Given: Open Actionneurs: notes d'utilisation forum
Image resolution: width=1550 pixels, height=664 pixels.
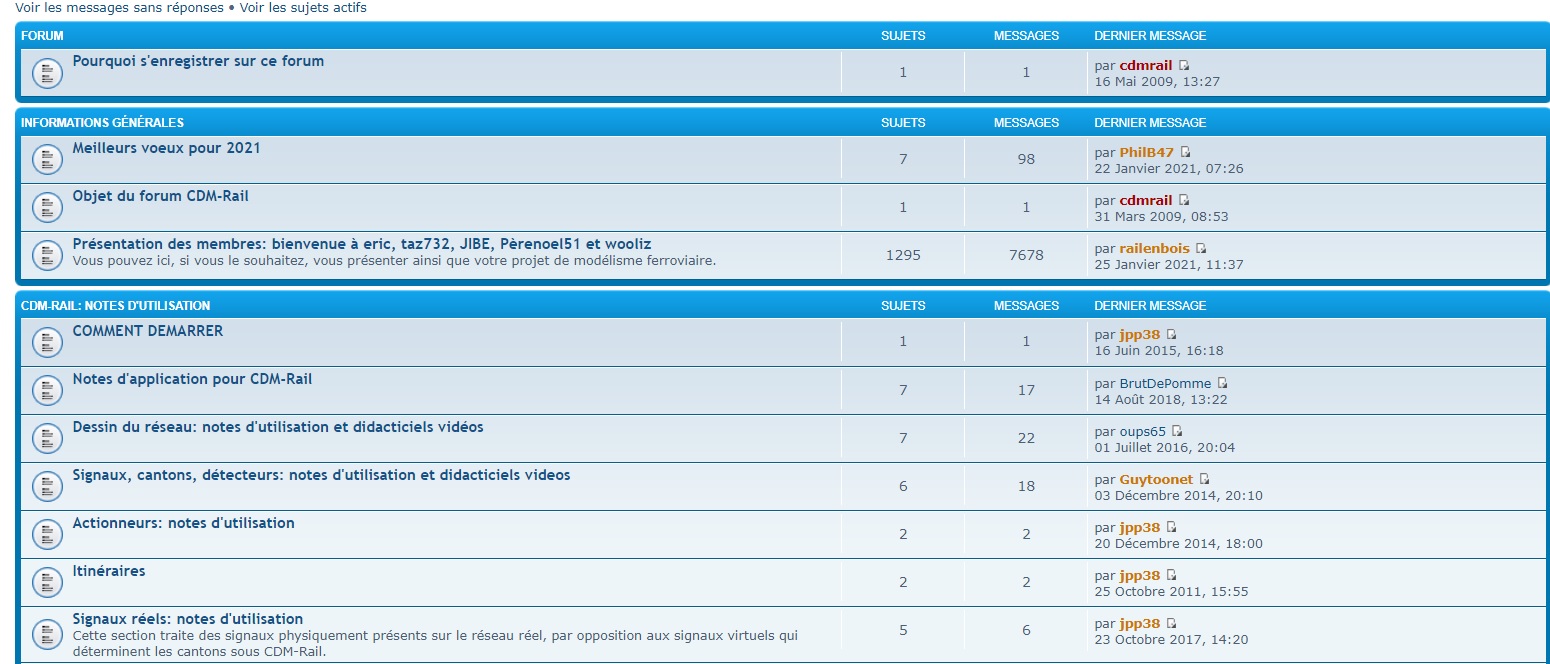Looking at the screenshot, I should click(x=183, y=523).
